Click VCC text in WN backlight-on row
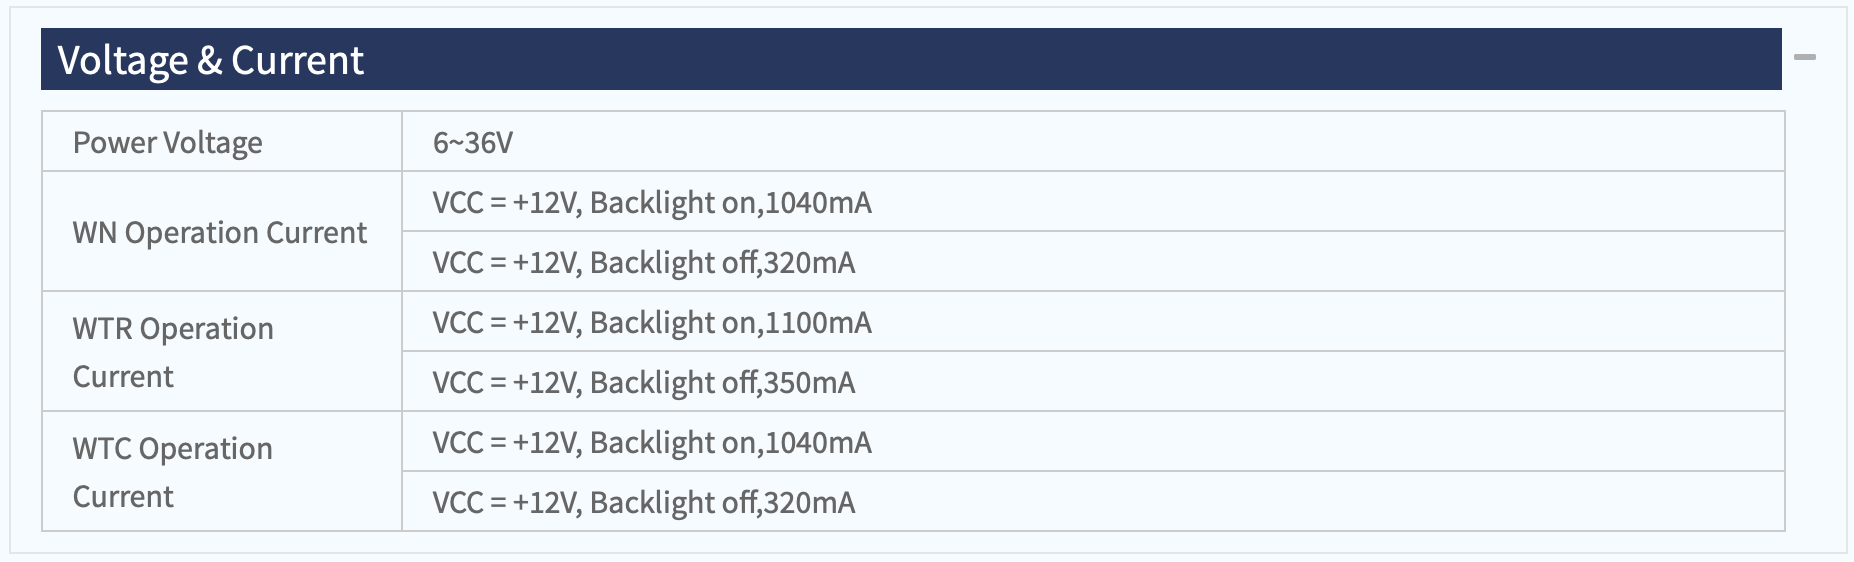Viewport: 1854px width, 562px height. click(x=458, y=202)
